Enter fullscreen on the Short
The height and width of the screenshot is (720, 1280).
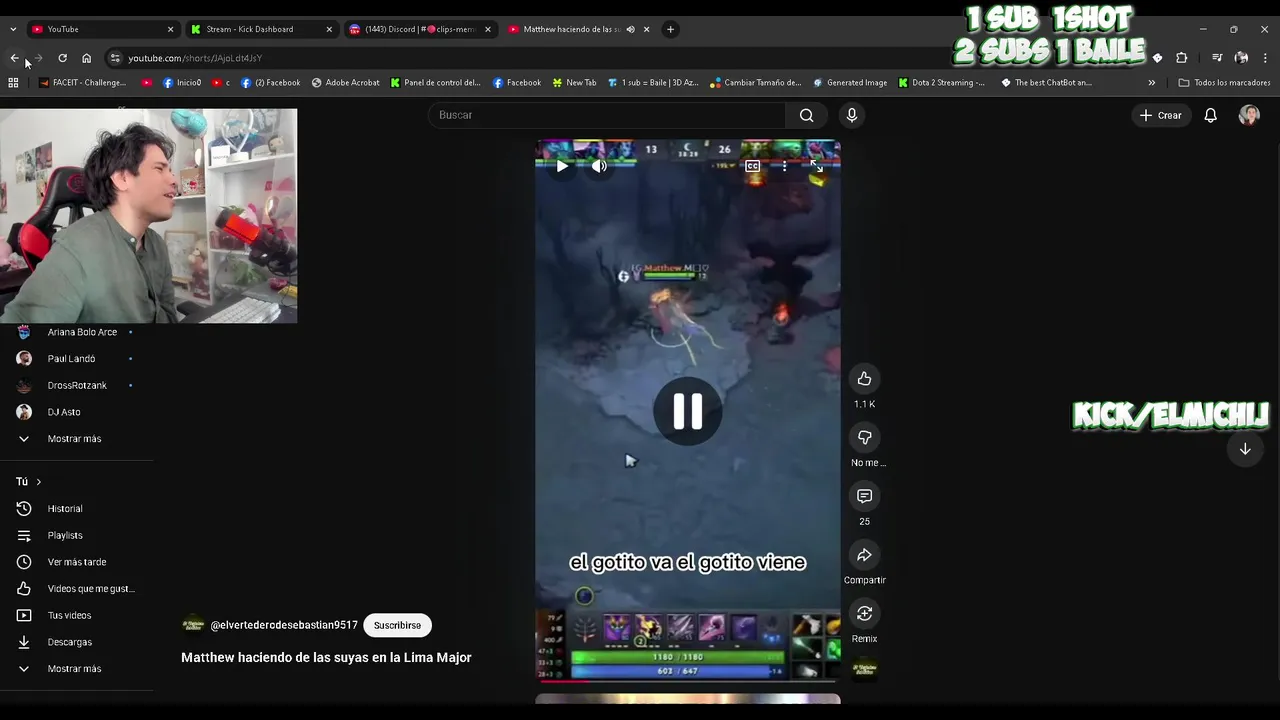[x=816, y=166]
